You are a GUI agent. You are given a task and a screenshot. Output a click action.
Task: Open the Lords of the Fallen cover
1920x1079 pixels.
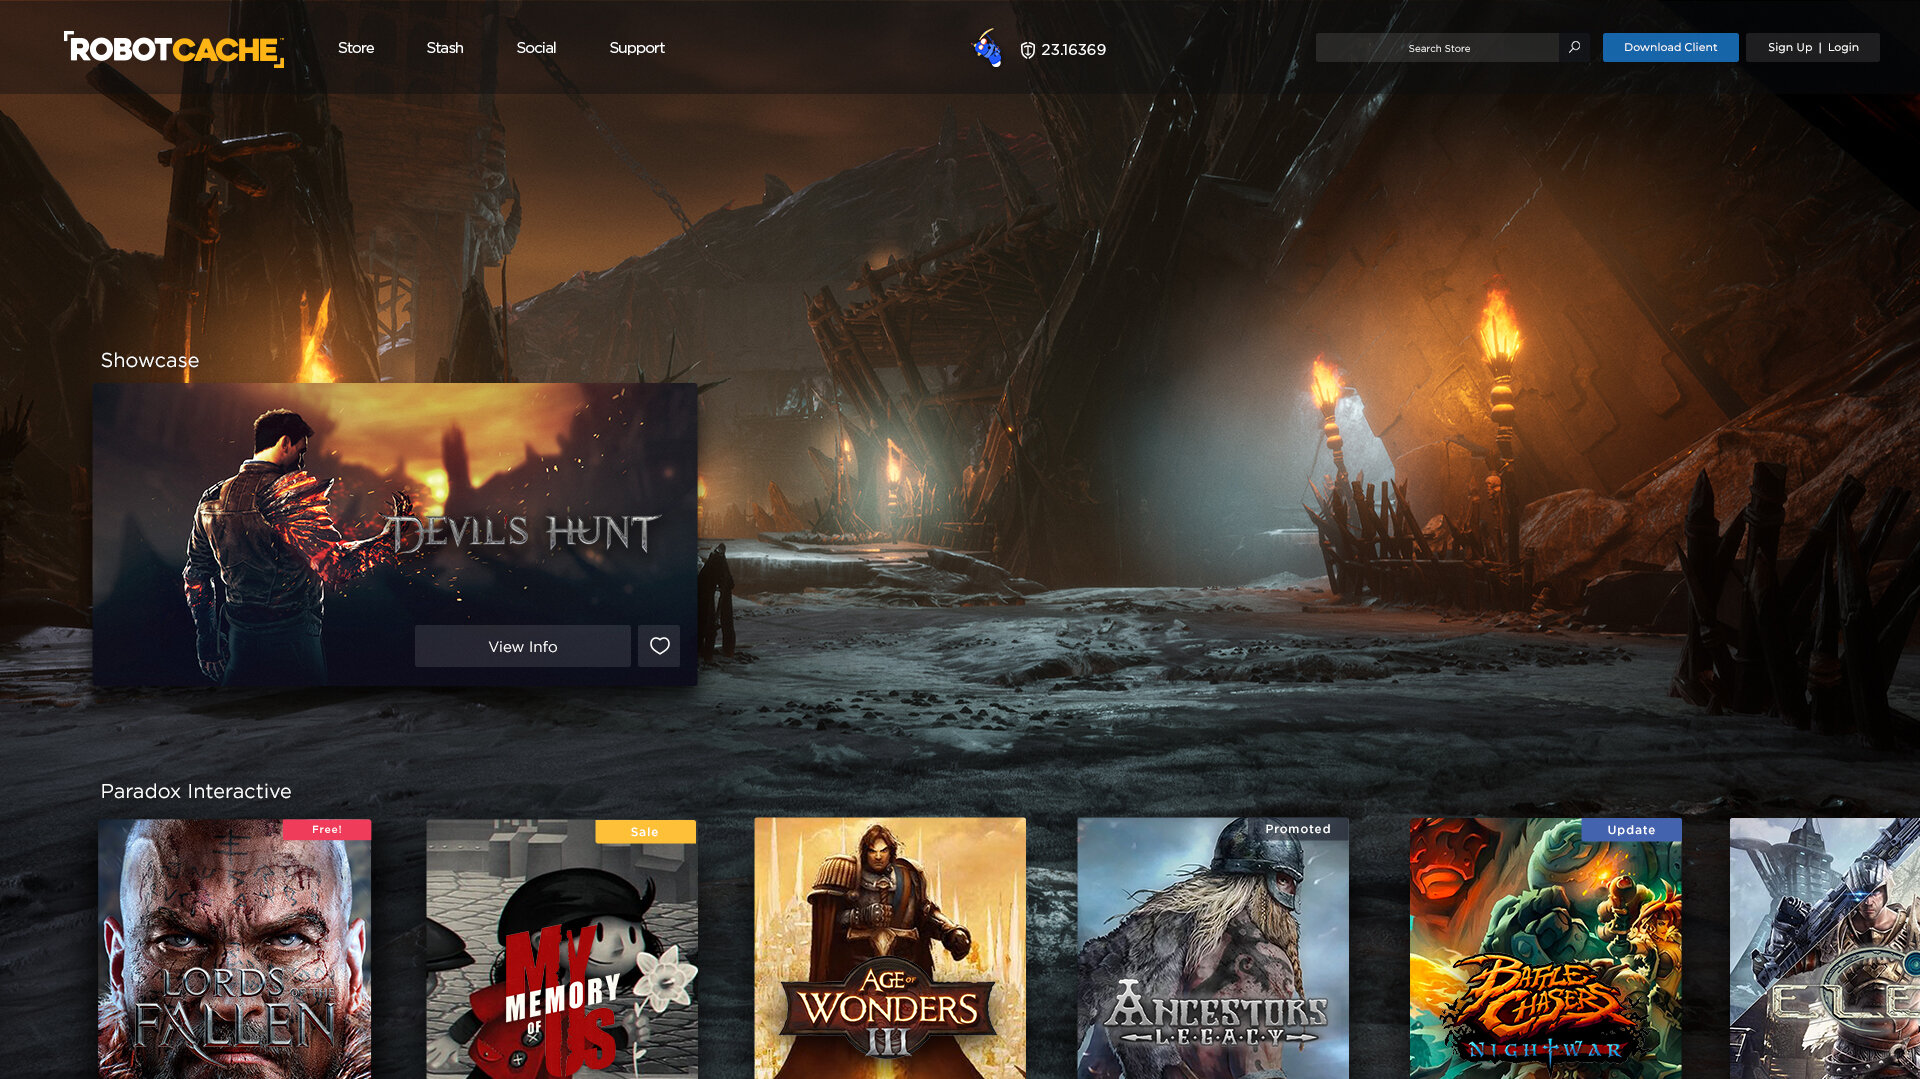[x=235, y=949]
